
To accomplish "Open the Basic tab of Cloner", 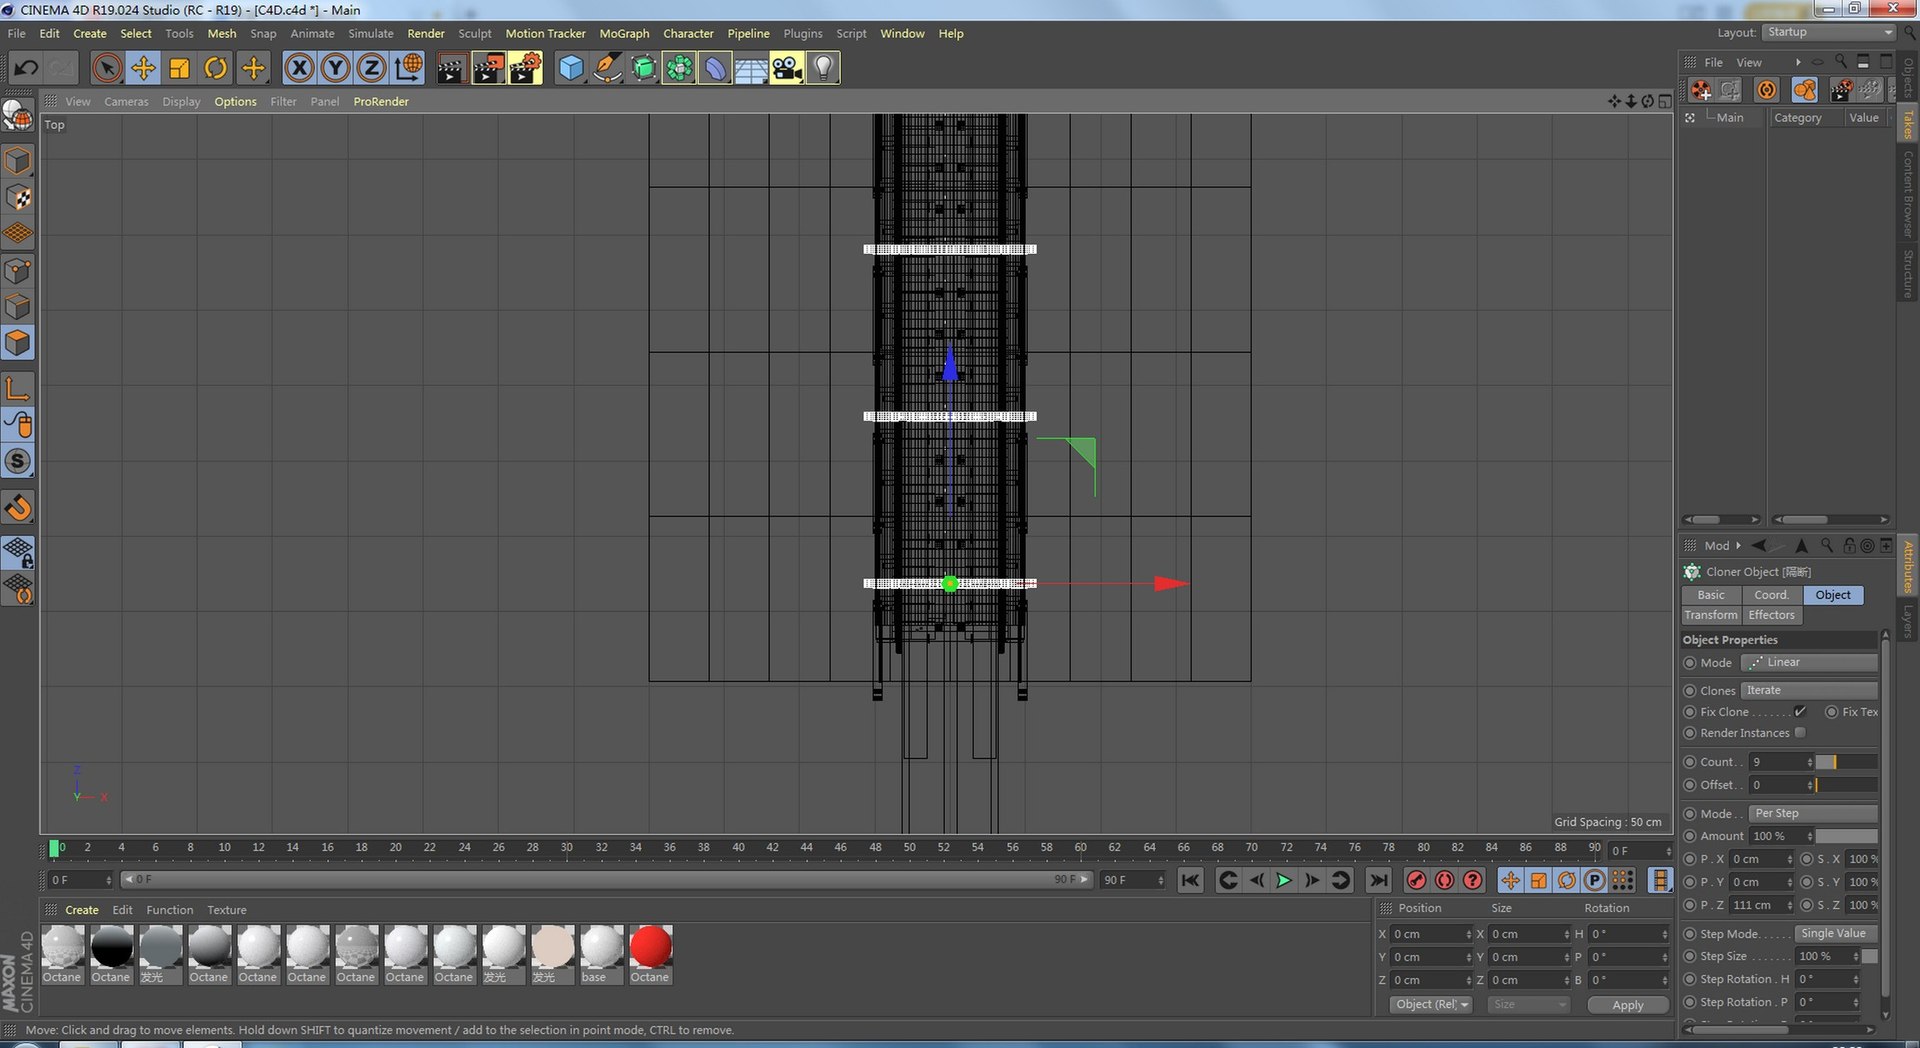I will click(1711, 595).
